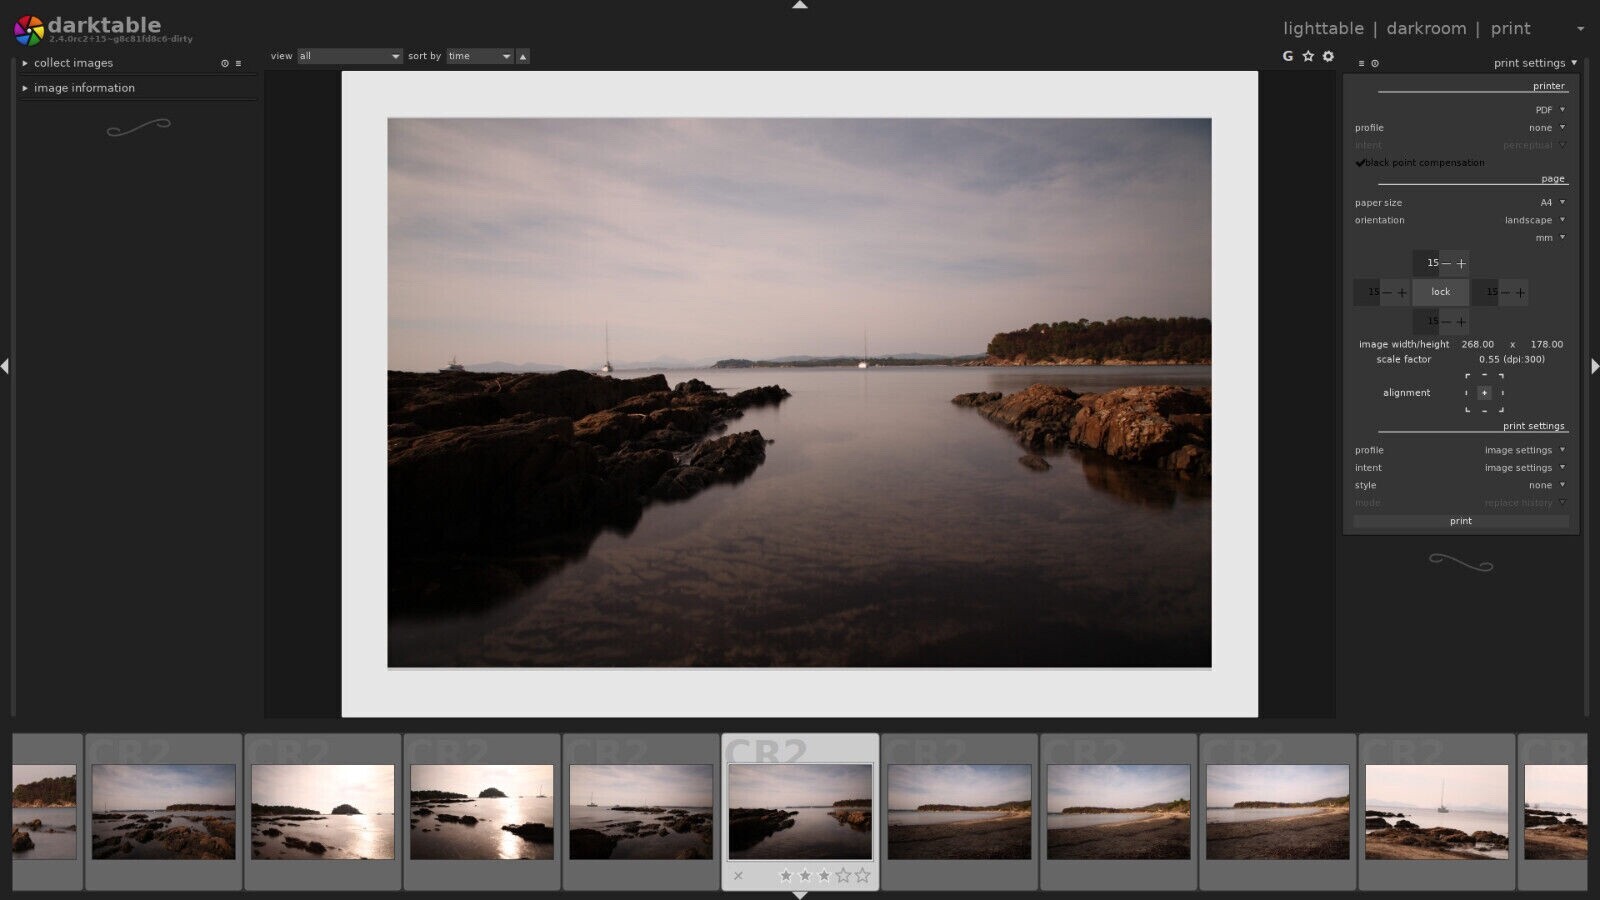Click the print button
1600x900 pixels.
tap(1460, 520)
